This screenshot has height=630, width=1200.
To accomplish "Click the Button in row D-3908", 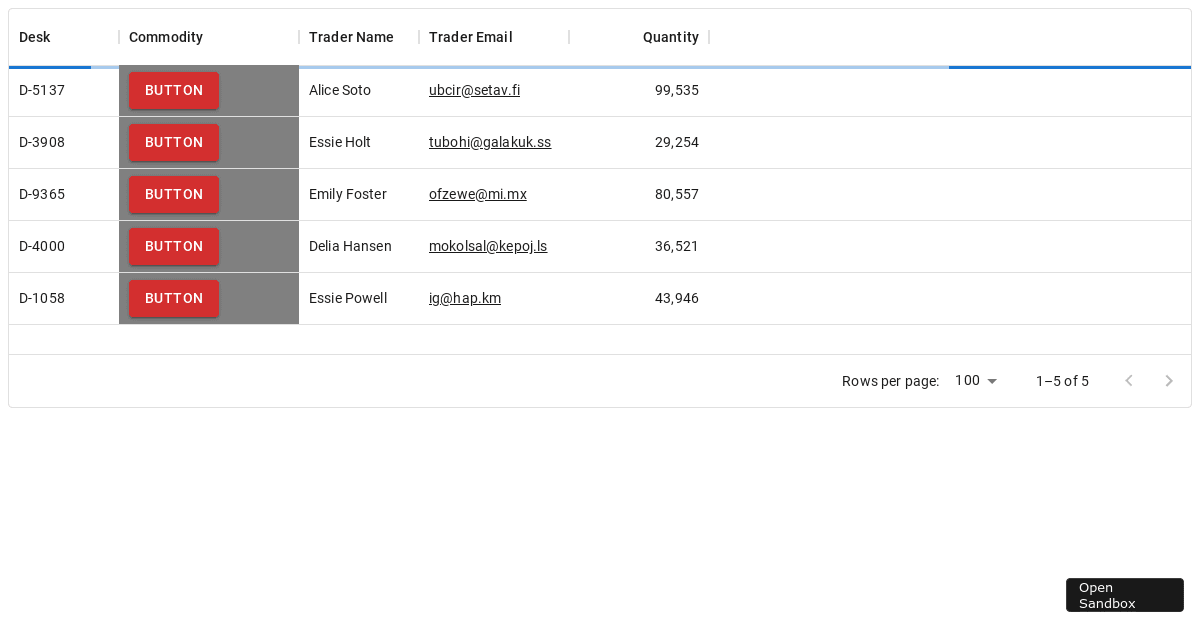I will tap(174, 143).
